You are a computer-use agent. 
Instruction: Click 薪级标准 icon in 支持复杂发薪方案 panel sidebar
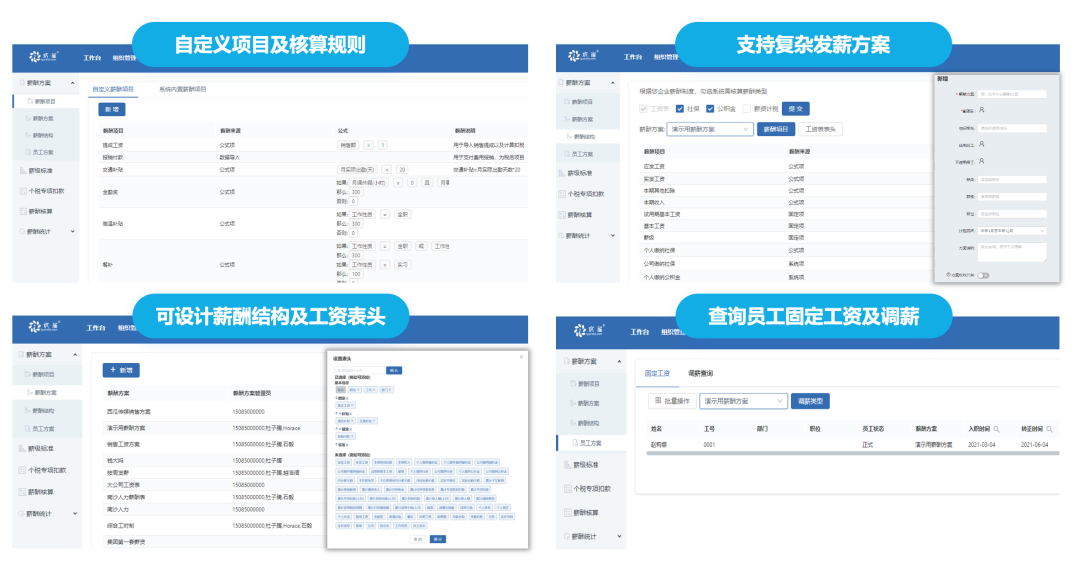(x=562, y=173)
